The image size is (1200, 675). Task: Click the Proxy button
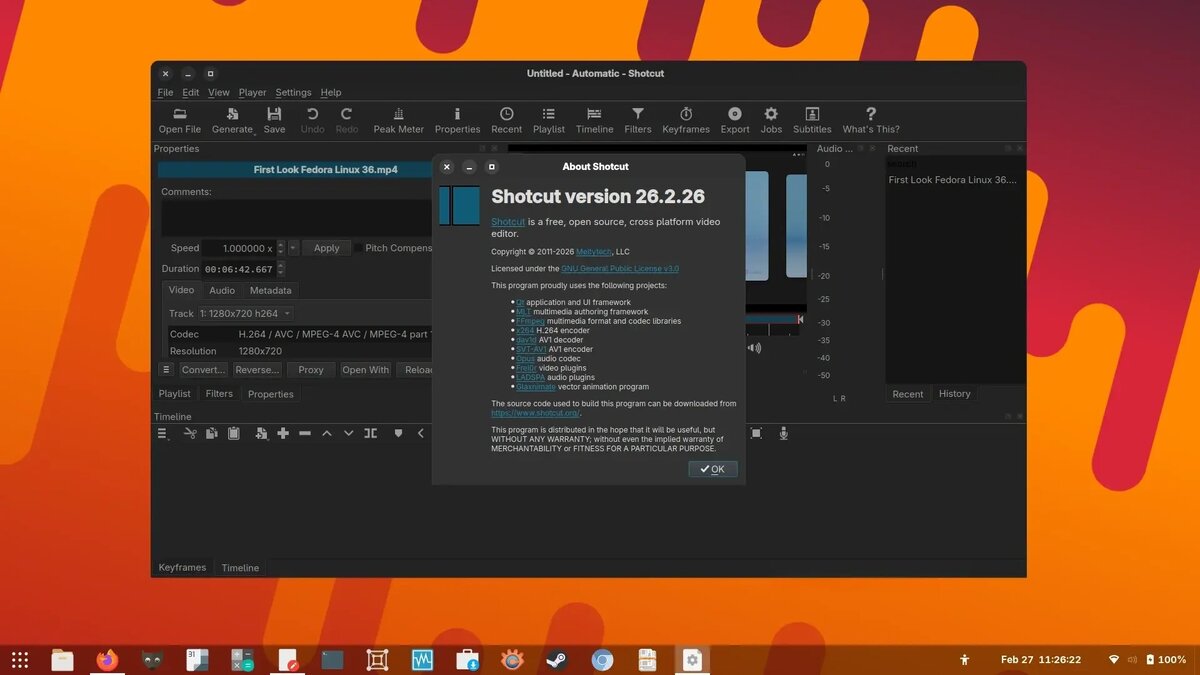[311, 369]
